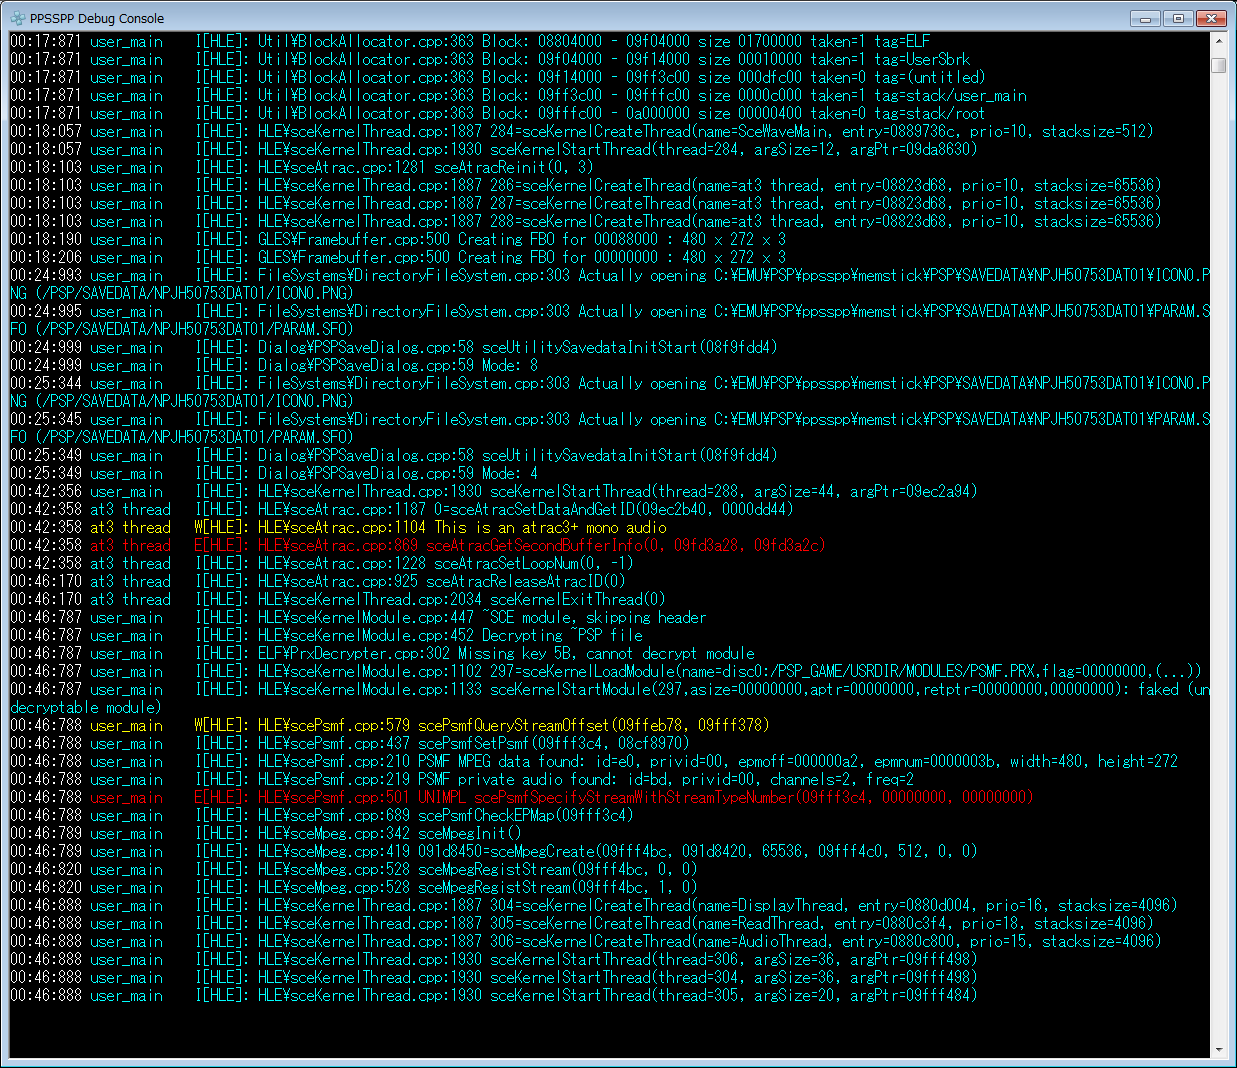The height and width of the screenshot is (1068, 1237).
Task: Click the tag=UserSbrk block allocator line
Action: 613,59
